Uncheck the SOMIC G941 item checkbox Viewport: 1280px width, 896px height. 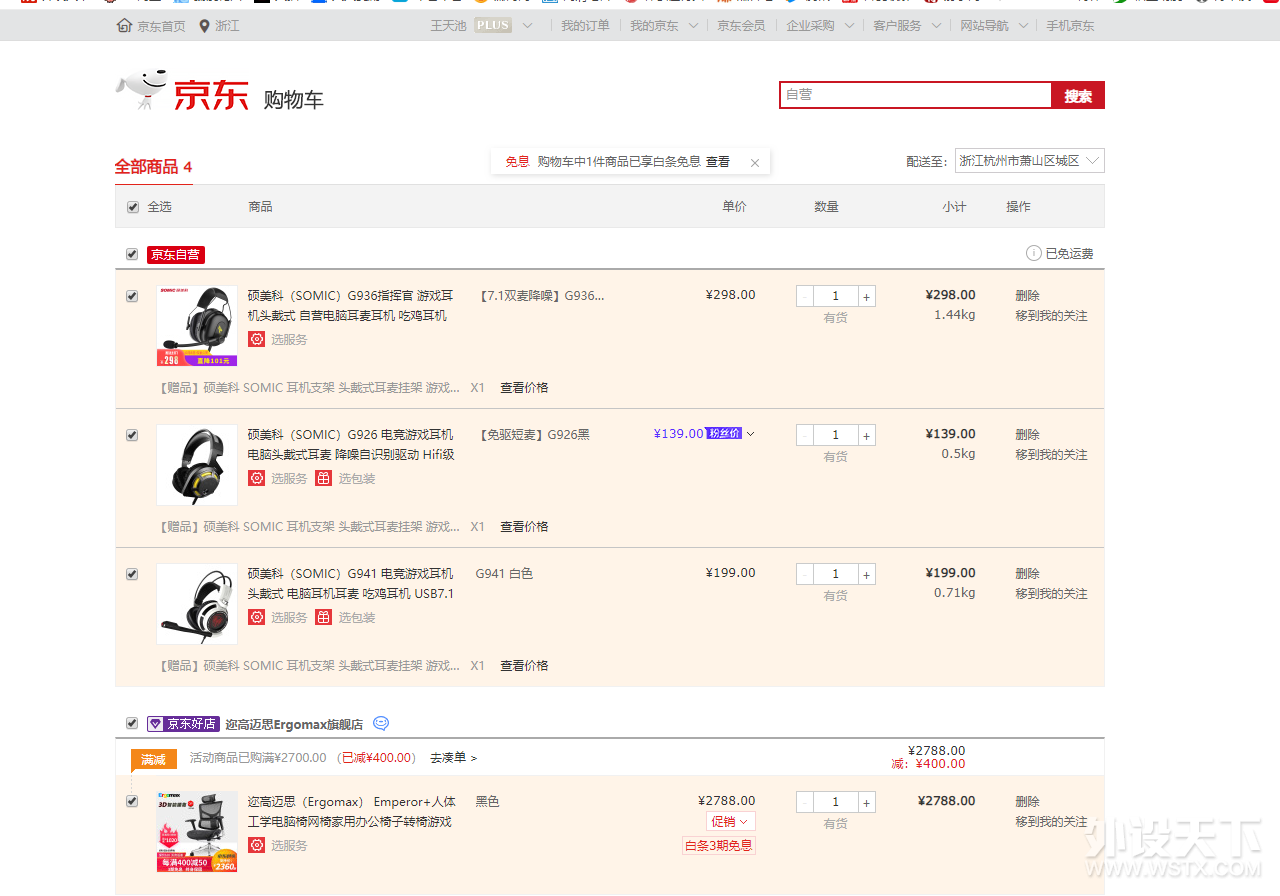pos(132,574)
